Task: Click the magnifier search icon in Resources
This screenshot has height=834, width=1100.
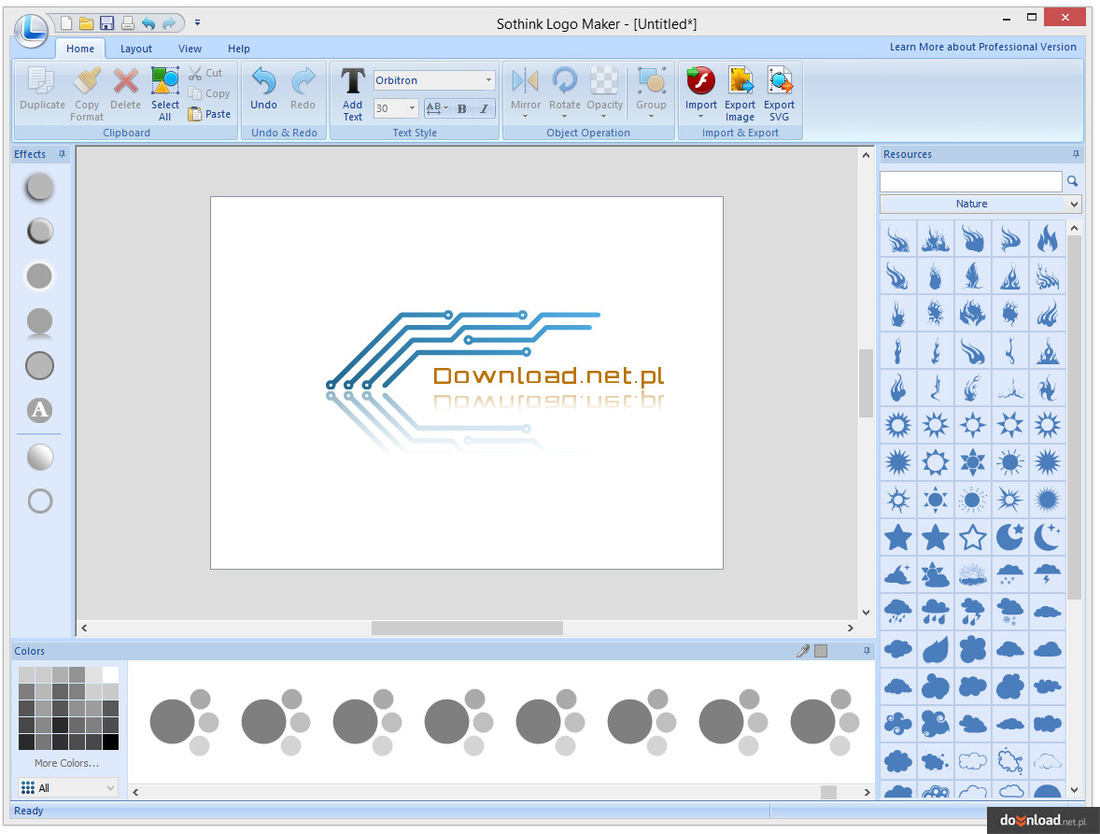Action: tap(1073, 181)
